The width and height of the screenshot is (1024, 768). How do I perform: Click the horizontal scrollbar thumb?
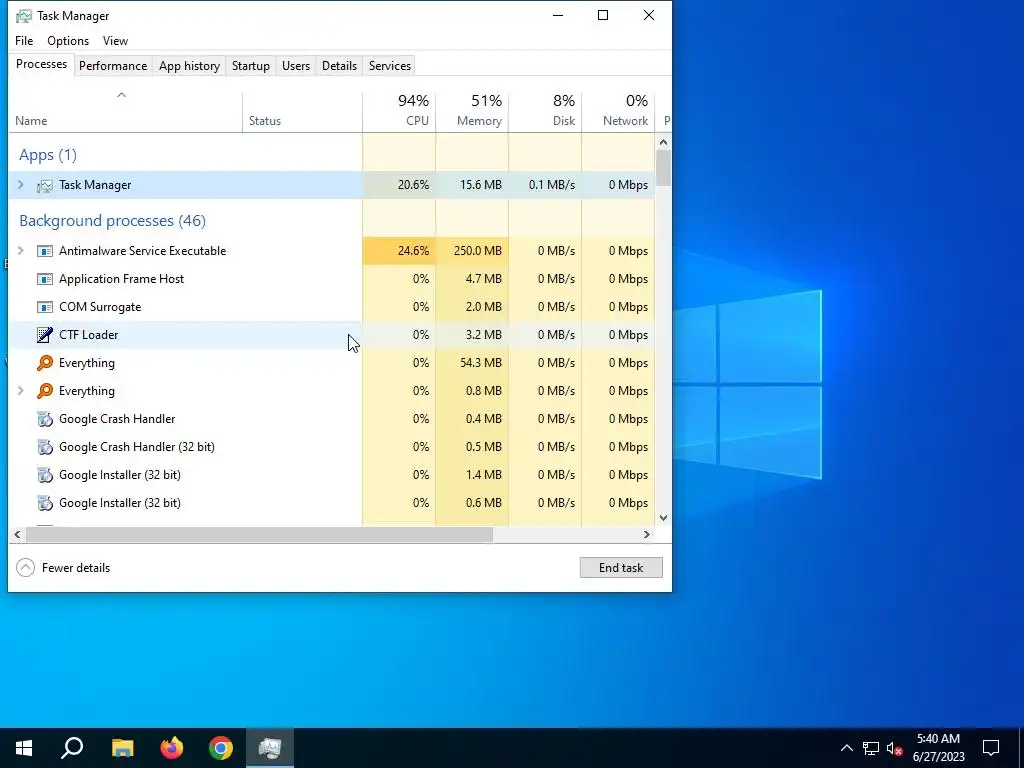coord(259,534)
